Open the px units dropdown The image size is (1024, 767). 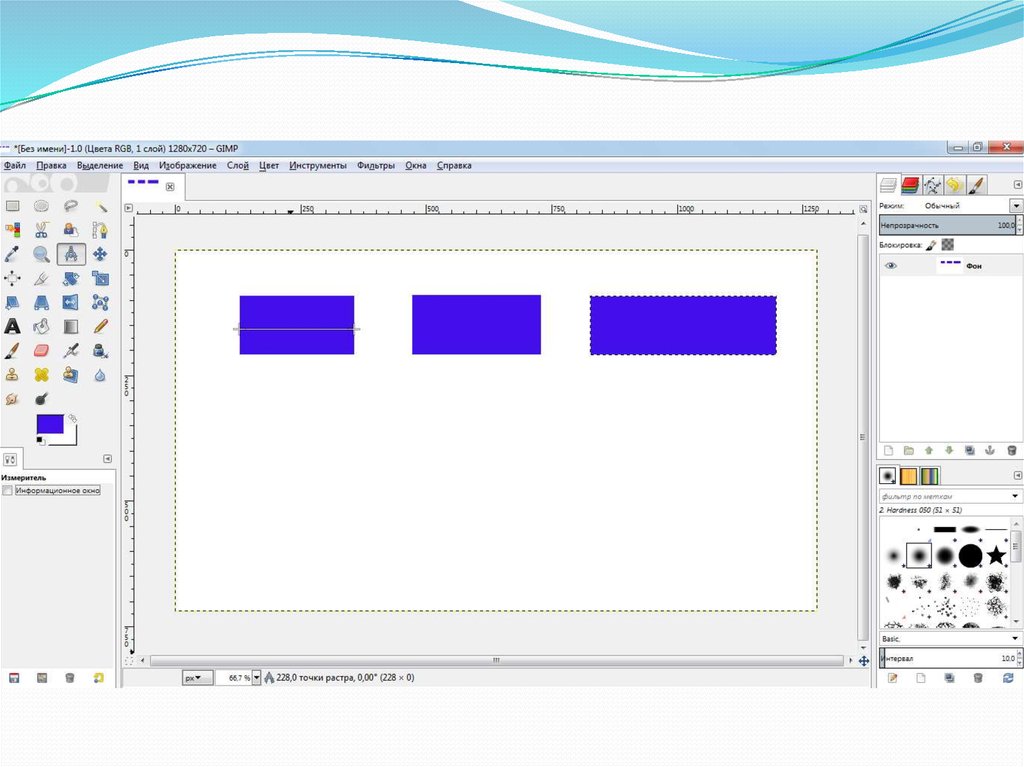tap(197, 677)
